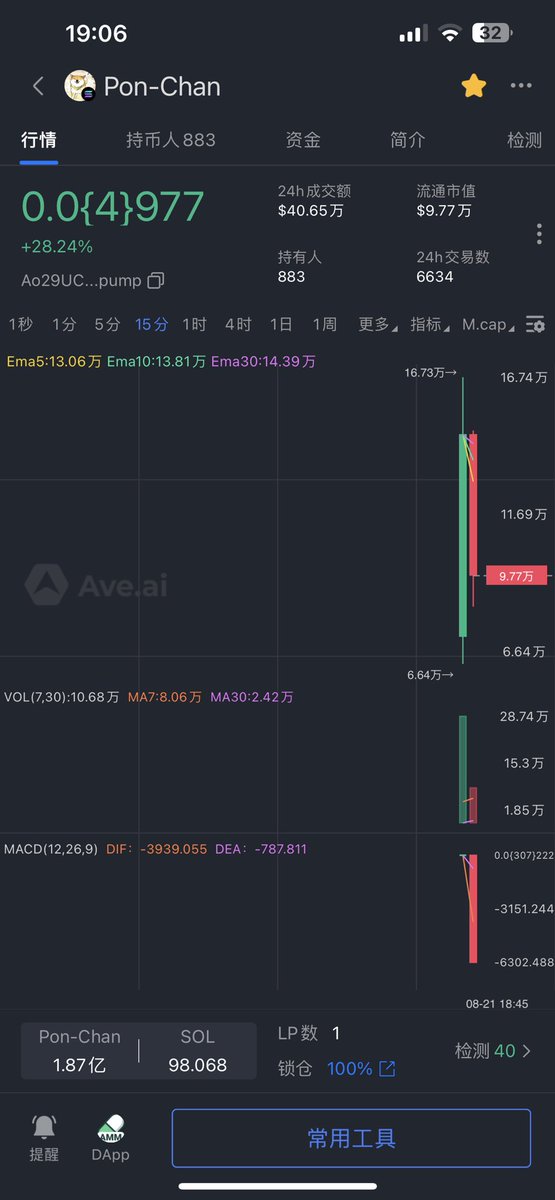Screen dimensions: 555x1200
Task: Tap the vertical dots beside stats
Action: pyautogui.click(x=539, y=234)
